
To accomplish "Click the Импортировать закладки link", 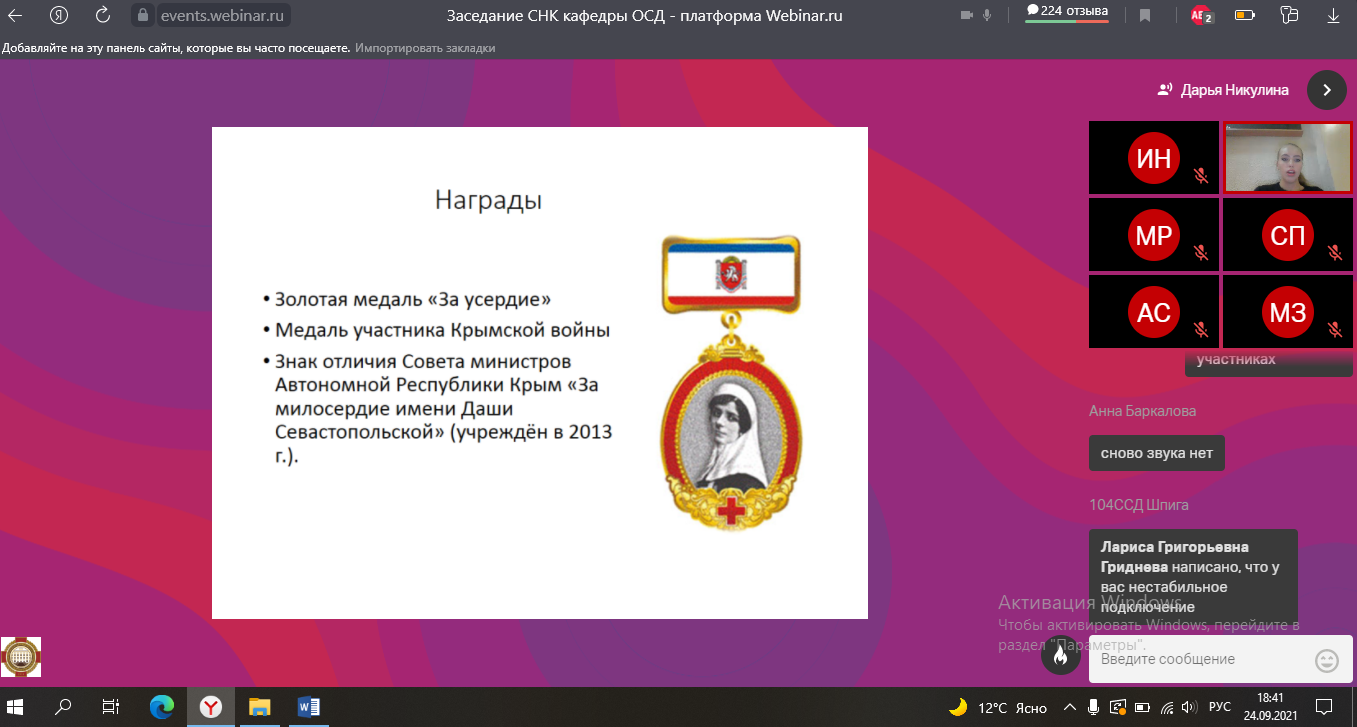I will pyautogui.click(x=425, y=48).
